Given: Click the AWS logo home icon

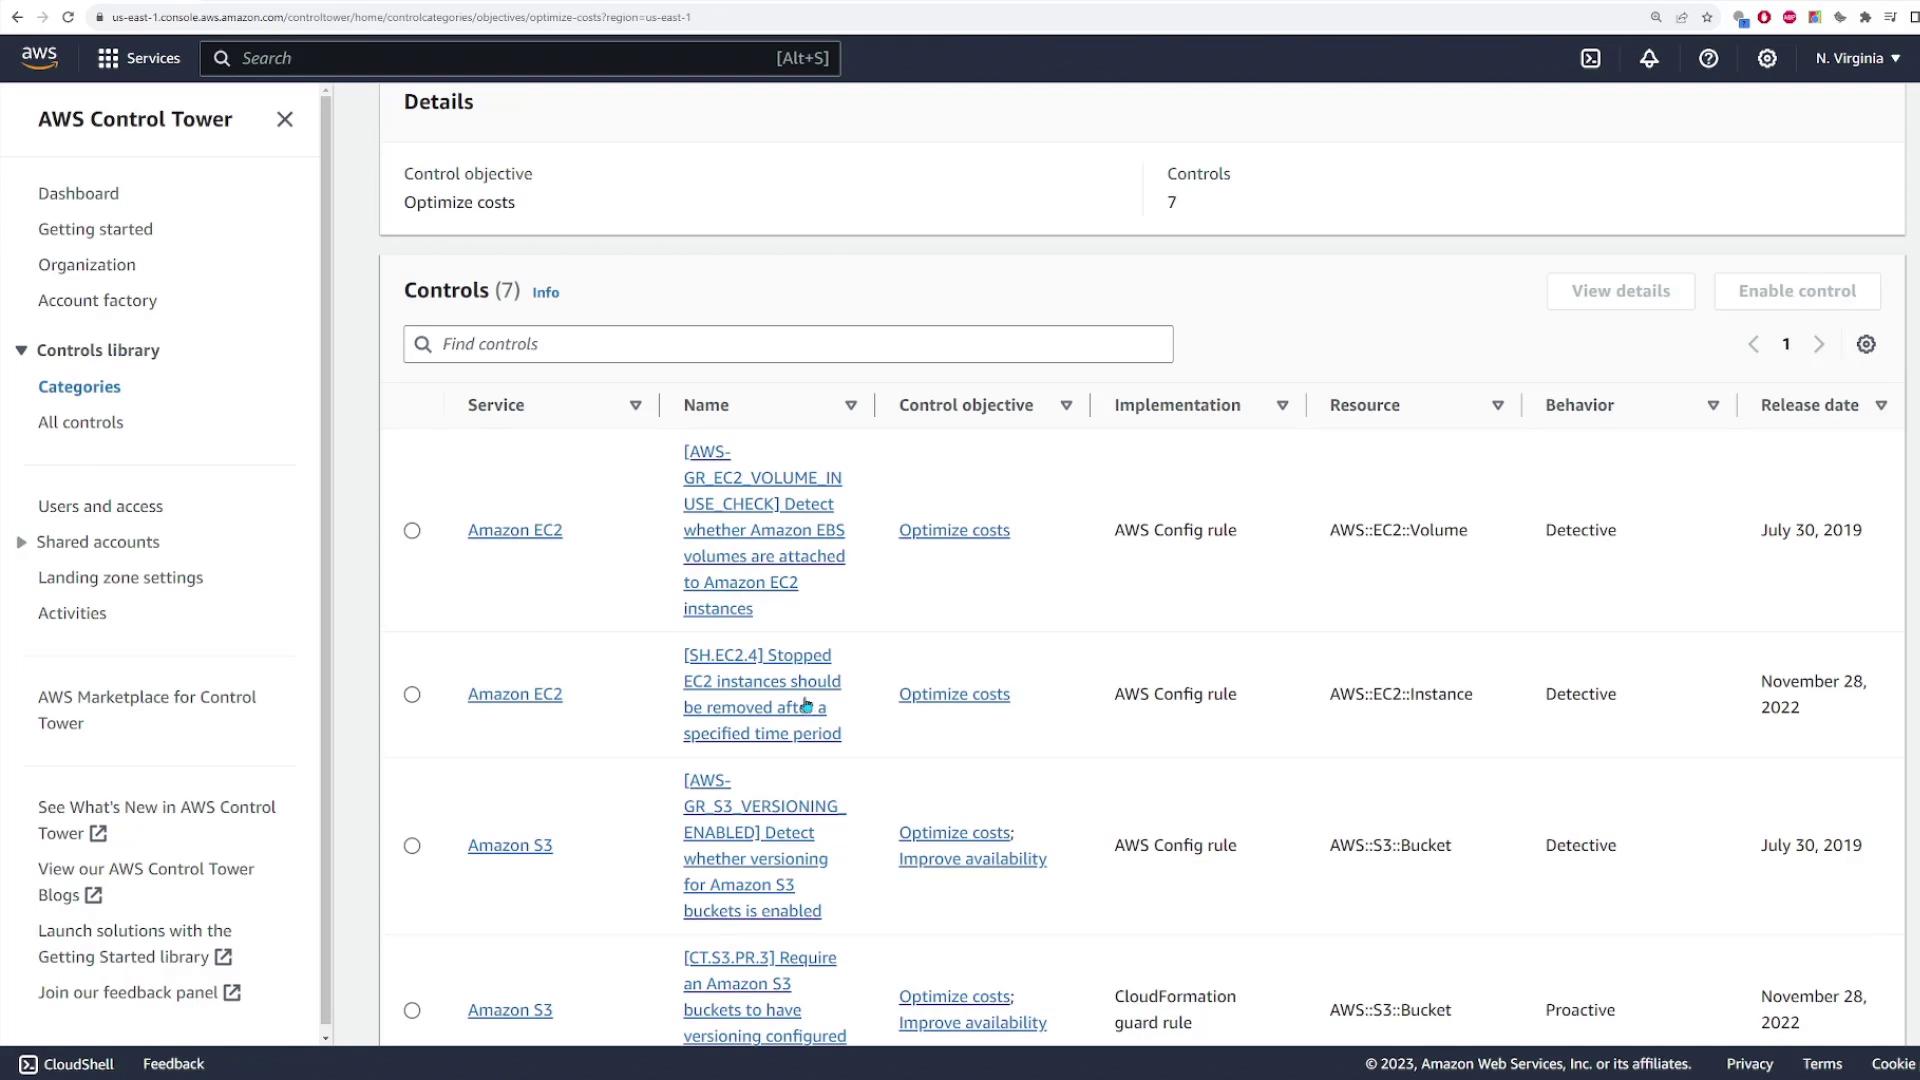Looking at the screenshot, I should click(39, 58).
